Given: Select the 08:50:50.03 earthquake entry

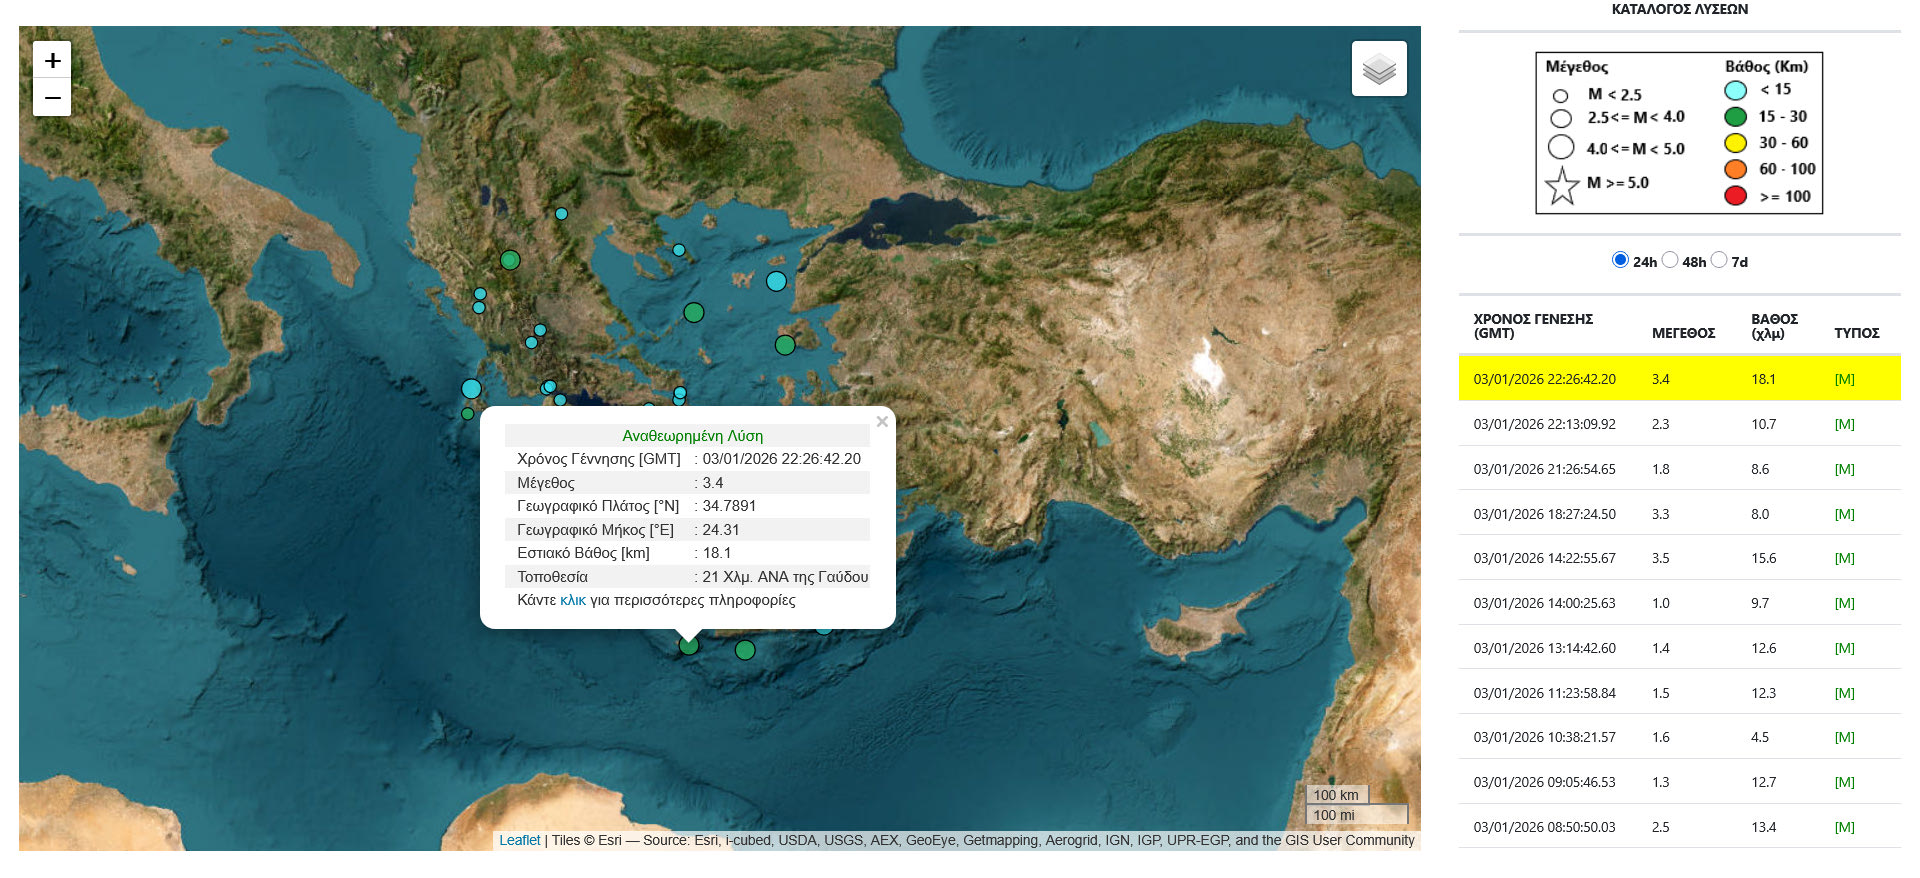Looking at the screenshot, I should tap(1544, 827).
